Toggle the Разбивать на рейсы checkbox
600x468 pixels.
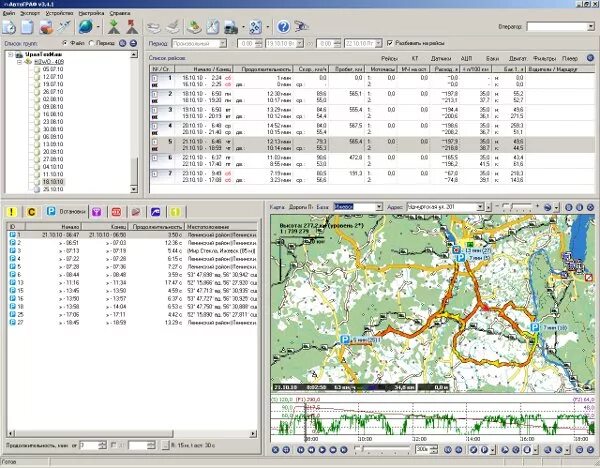390,43
